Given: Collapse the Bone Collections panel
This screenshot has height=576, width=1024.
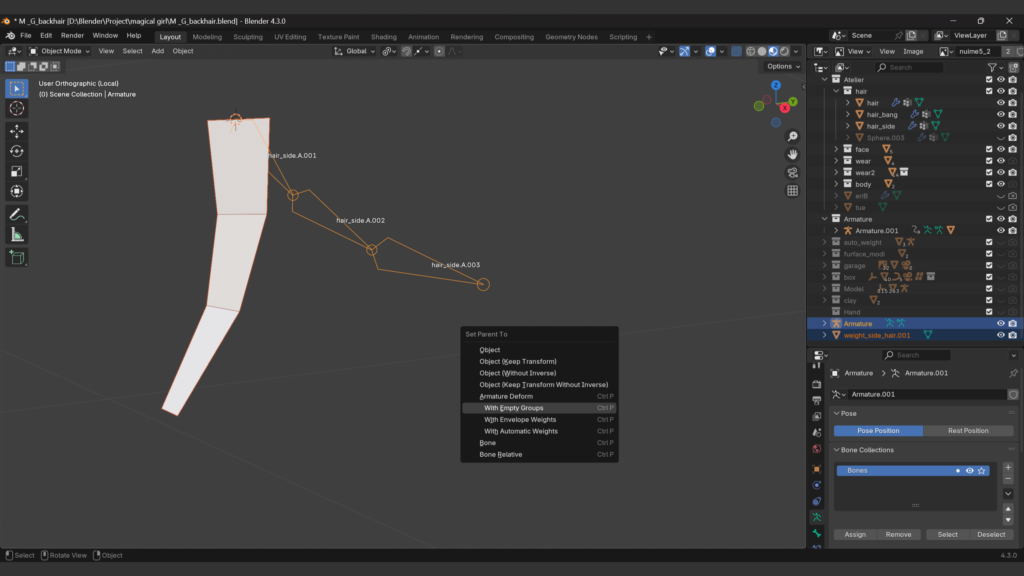Looking at the screenshot, I should (837, 450).
